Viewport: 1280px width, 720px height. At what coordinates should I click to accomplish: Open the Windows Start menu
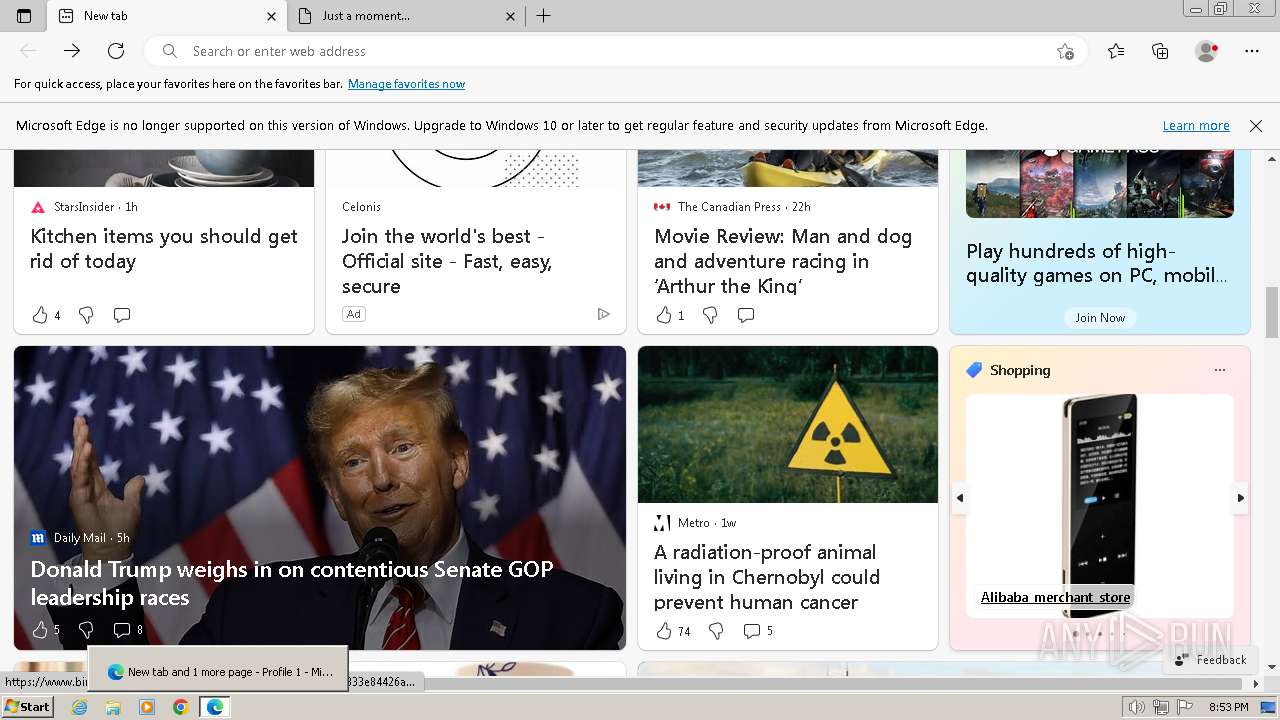[27, 706]
